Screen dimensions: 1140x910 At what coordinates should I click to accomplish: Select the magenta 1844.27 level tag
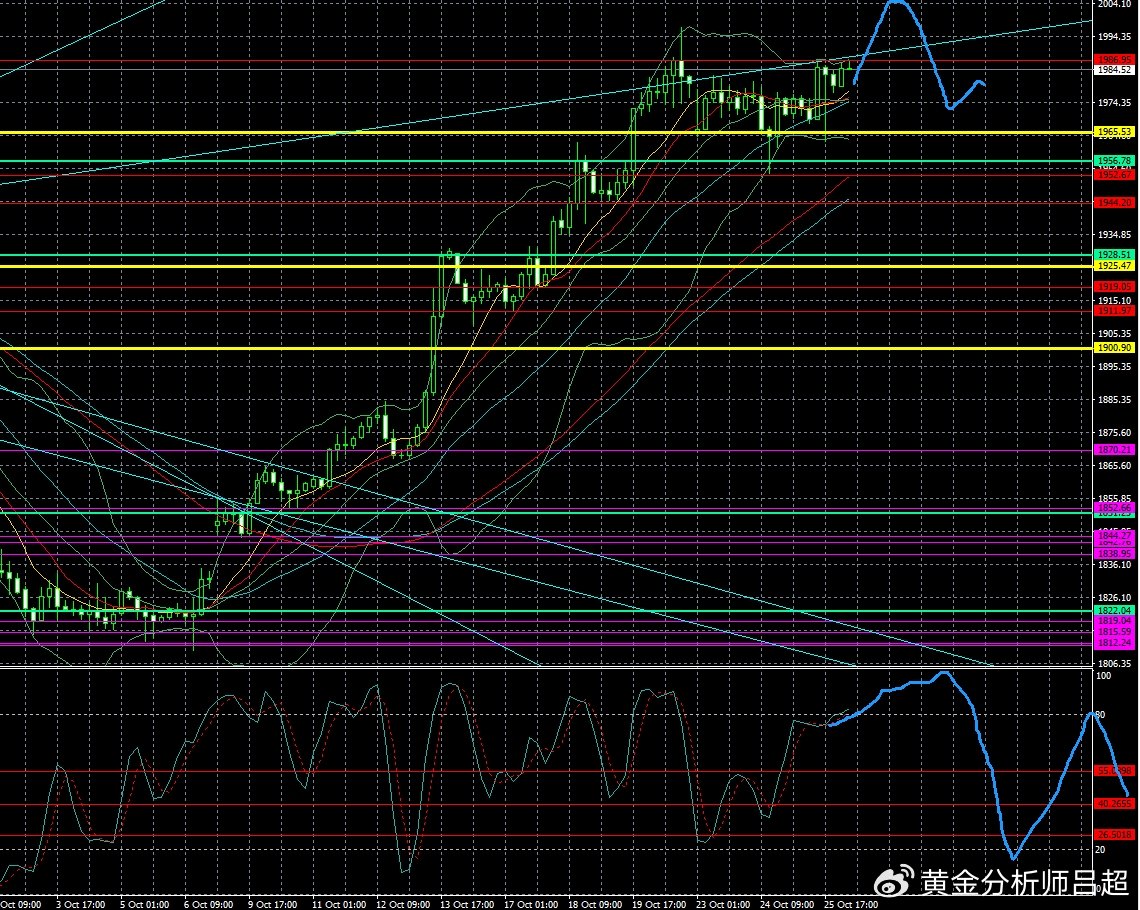click(x=1114, y=535)
